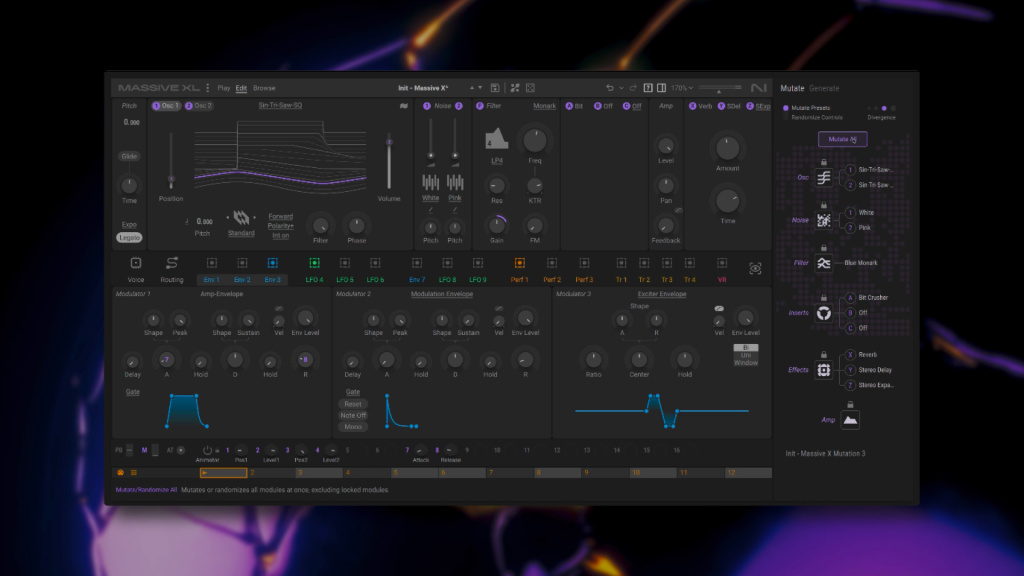Click the effects Amount knob
Image resolution: width=1024 pixels, height=576 pixels.
tap(727, 148)
